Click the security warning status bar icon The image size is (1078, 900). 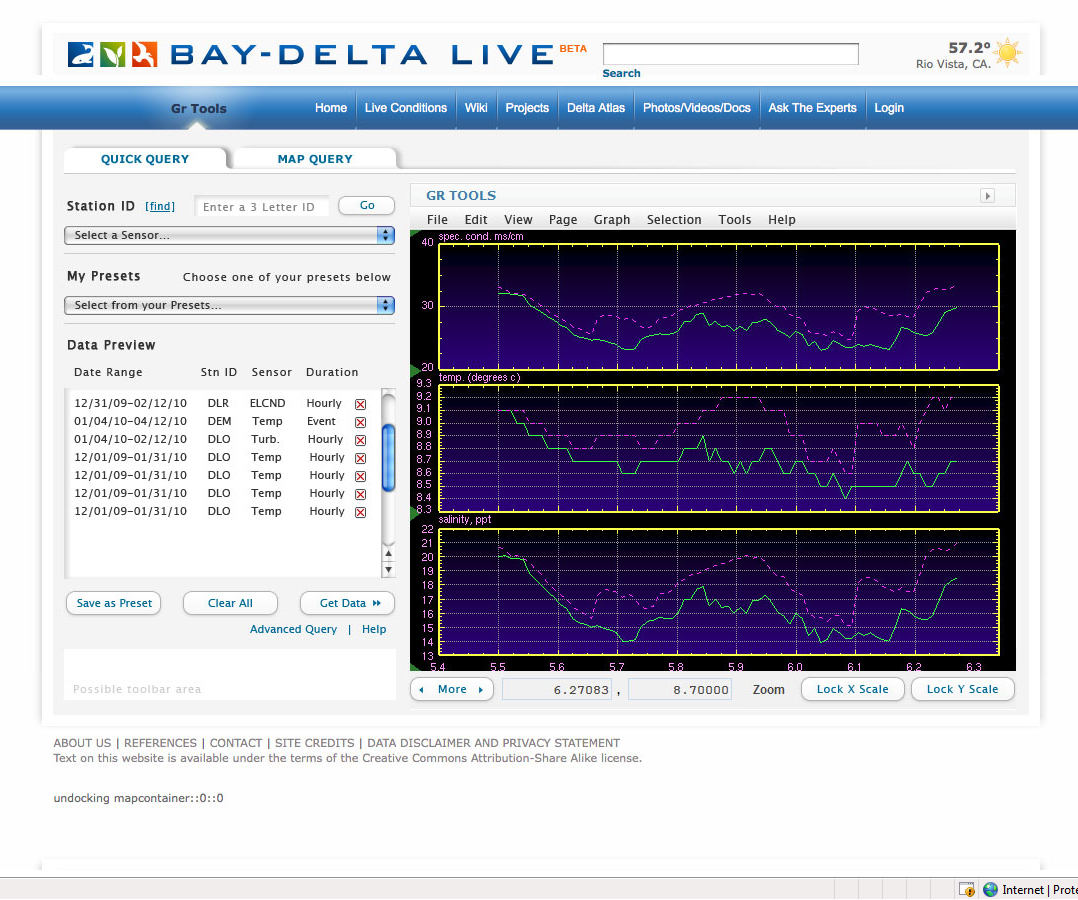pyautogui.click(x=967, y=890)
